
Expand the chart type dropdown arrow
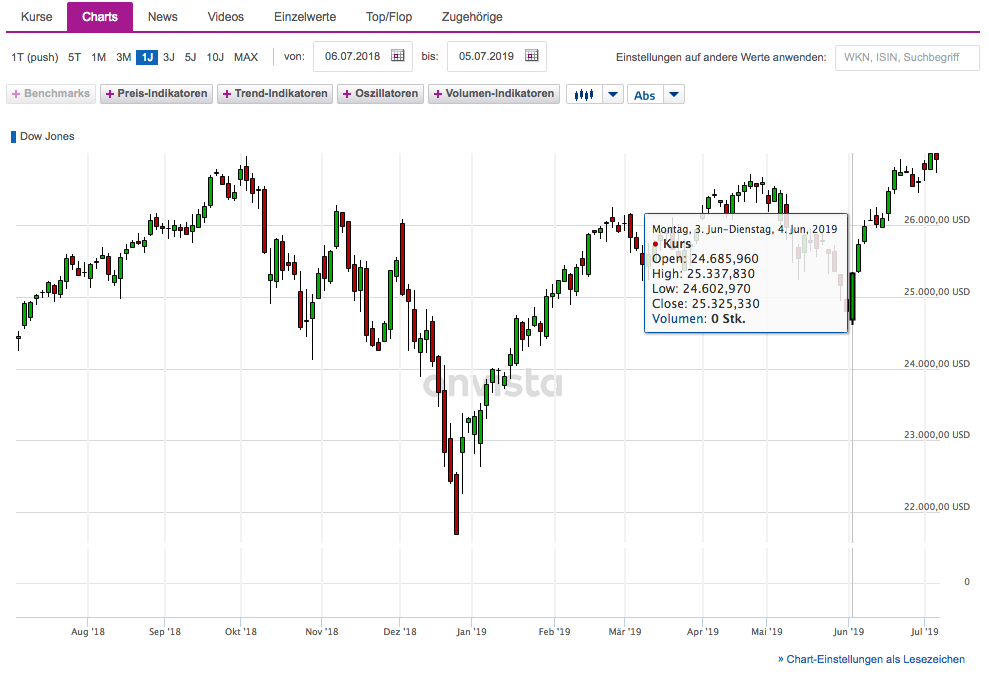tap(612, 94)
